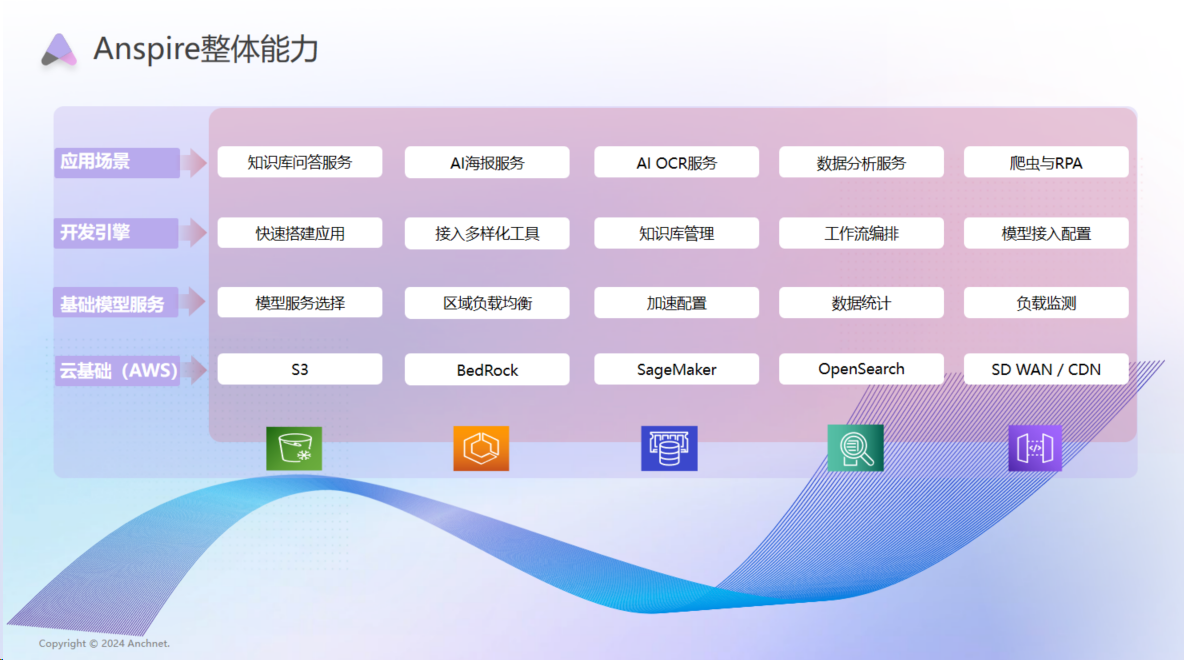Click the OpenSearch service box
The width and height of the screenshot is (1184, 660).
tap(861, 369)
